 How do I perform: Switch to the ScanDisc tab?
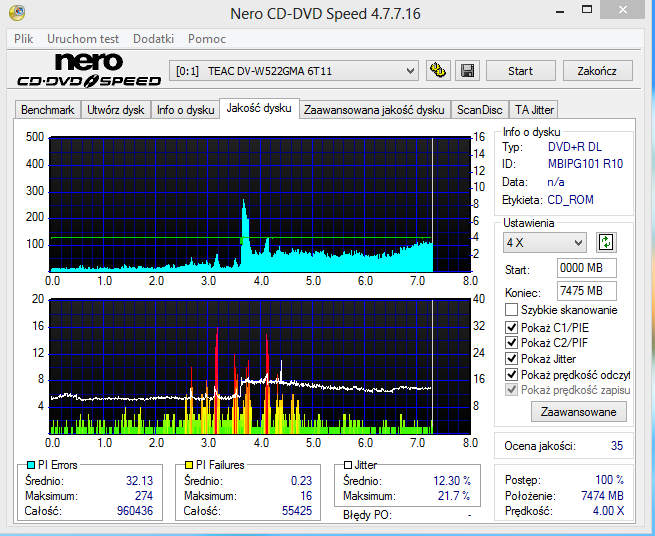(x=480, y=110)
